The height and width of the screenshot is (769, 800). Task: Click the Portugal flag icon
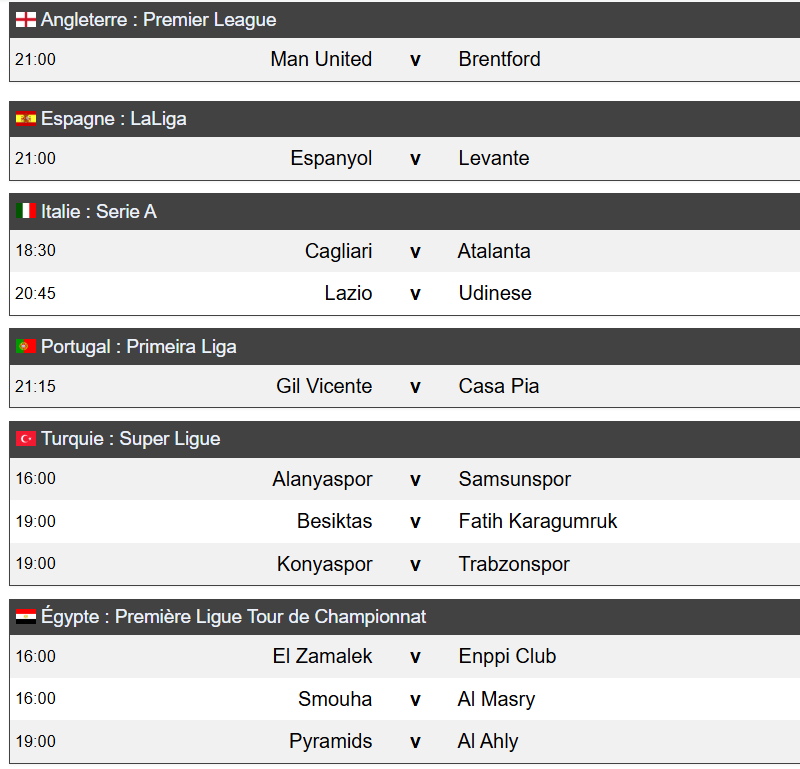pyautogui.click(x=26, y=347)
